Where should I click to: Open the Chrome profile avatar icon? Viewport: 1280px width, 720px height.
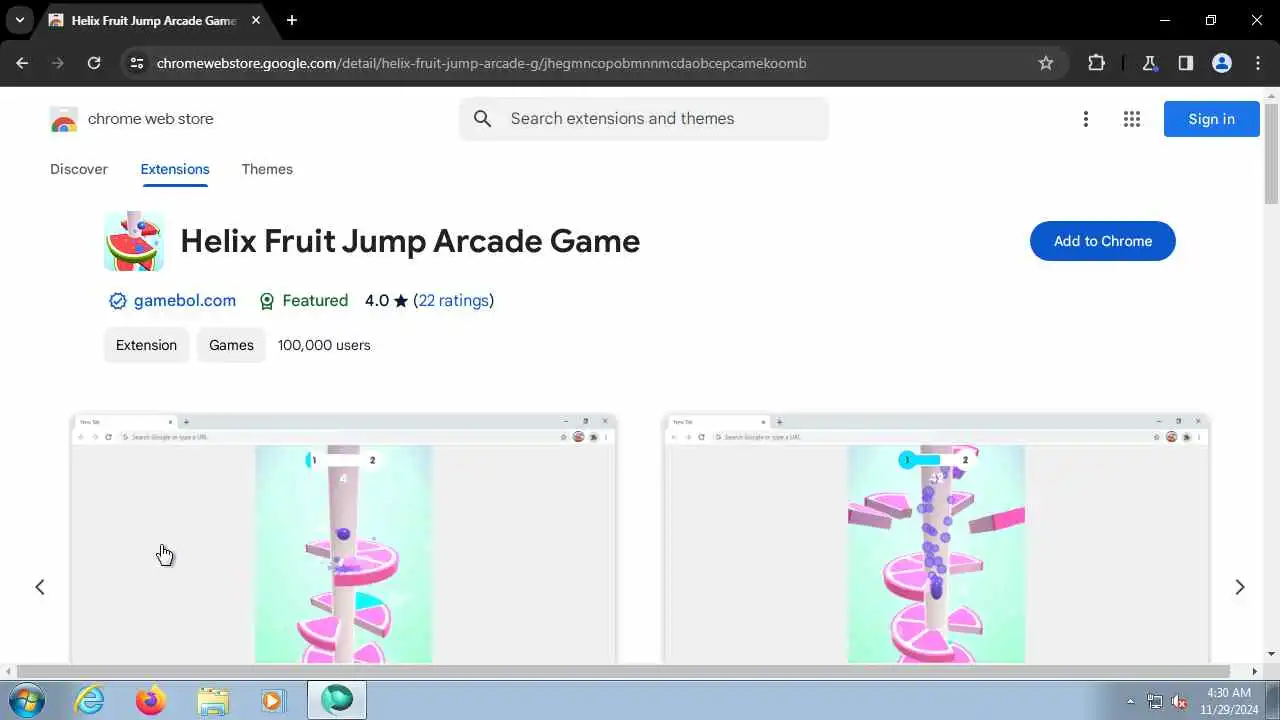point(1221,63)
